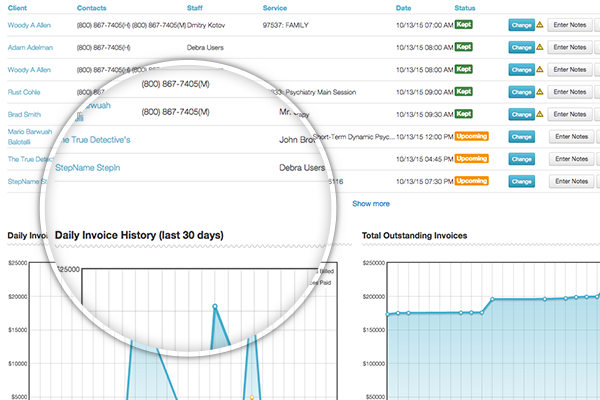Select service text 97537: FAMILY
600x400 pixels.
(285, 25)
